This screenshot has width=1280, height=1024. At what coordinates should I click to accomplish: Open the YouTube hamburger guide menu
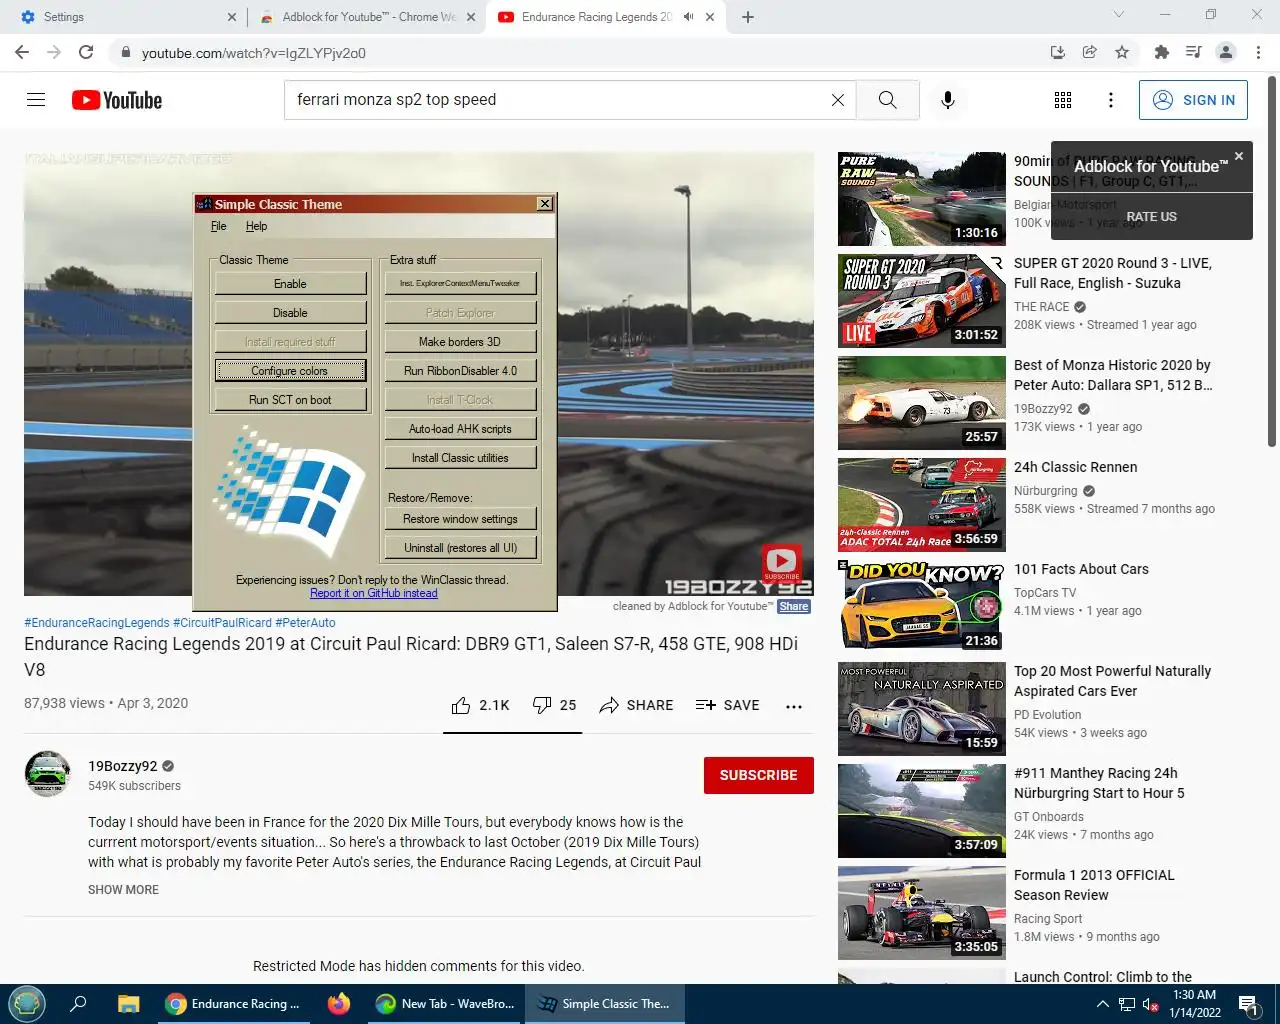point(36,100)
